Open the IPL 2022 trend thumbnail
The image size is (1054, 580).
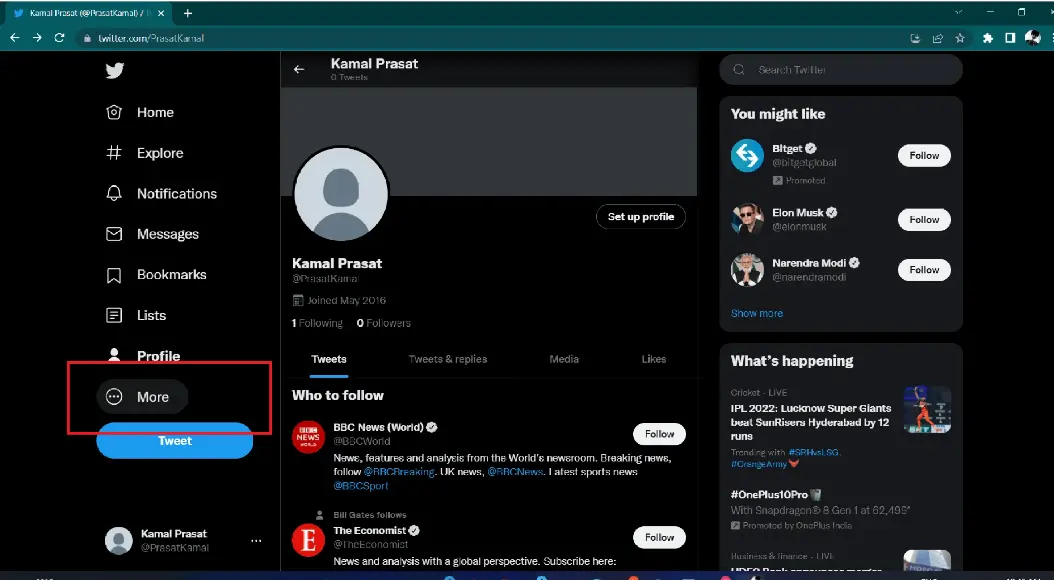click(928, 409)
